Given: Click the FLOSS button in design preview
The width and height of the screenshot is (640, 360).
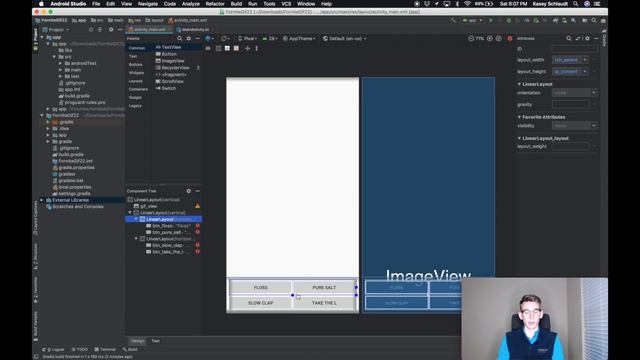Looking at the screenshot, I should point(261,287).
